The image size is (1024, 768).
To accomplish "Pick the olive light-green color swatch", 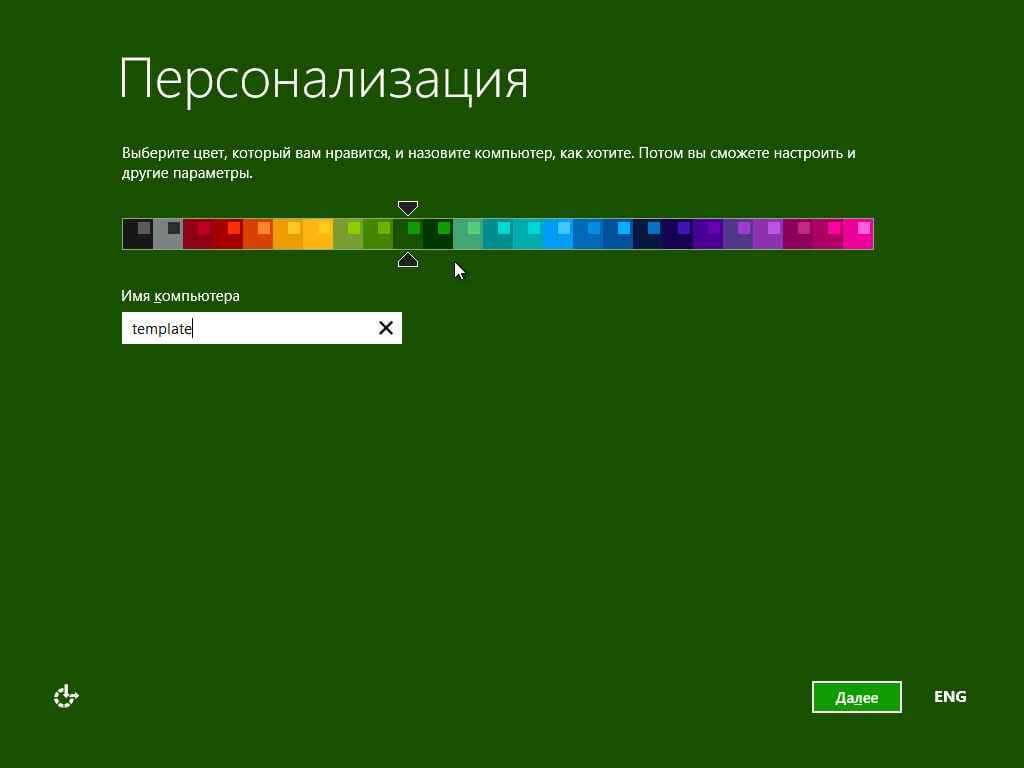I will (347, 234).
